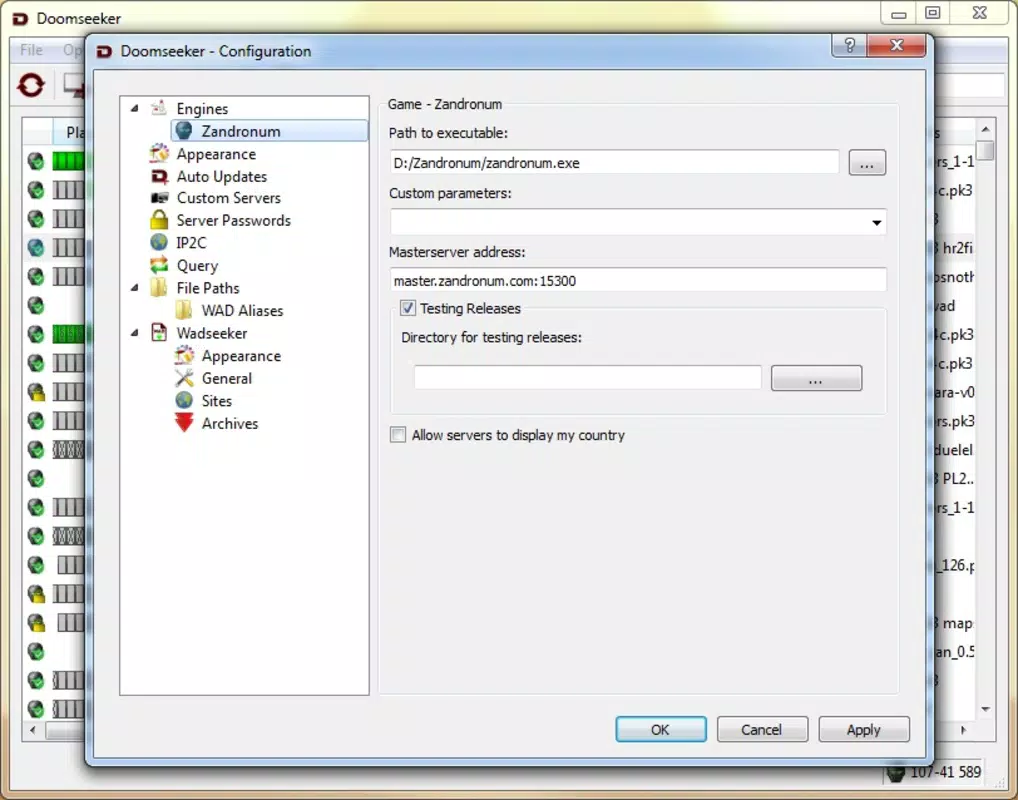Click the Engines category icon
This screenshot has width=1018, height=800.
(x=158, y=108)
